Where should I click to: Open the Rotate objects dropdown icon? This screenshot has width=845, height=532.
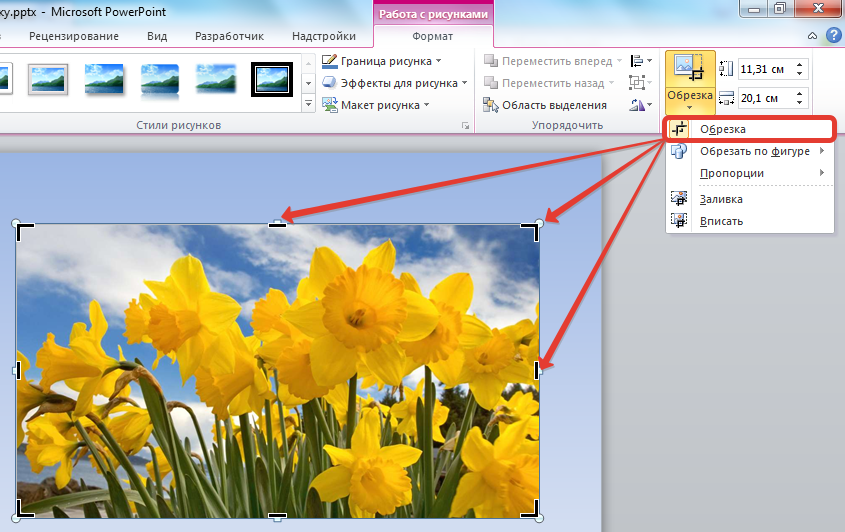[641, 105]
